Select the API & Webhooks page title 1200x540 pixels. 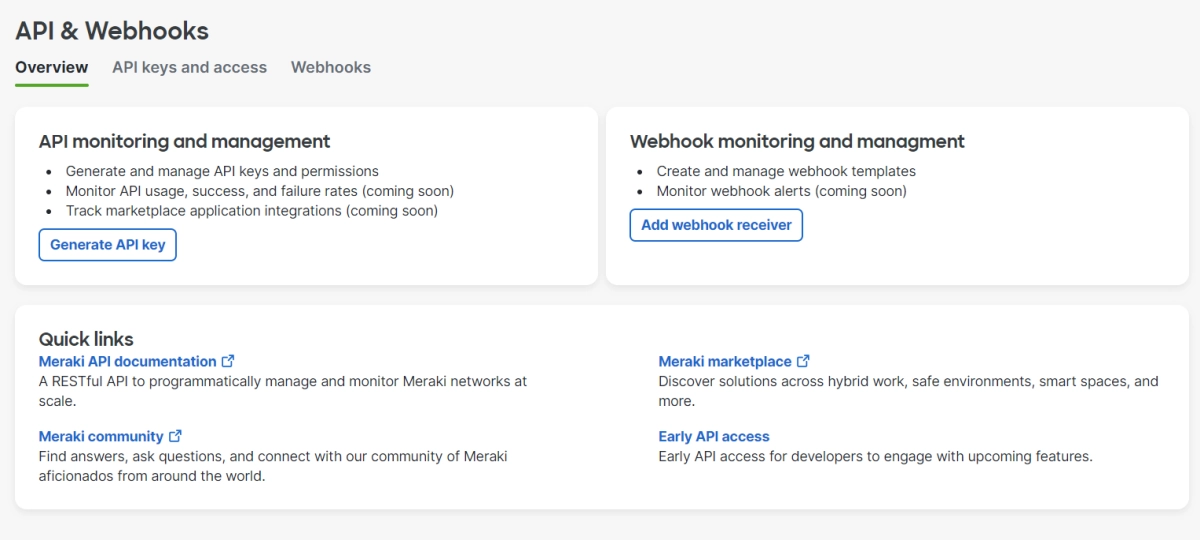112,31
